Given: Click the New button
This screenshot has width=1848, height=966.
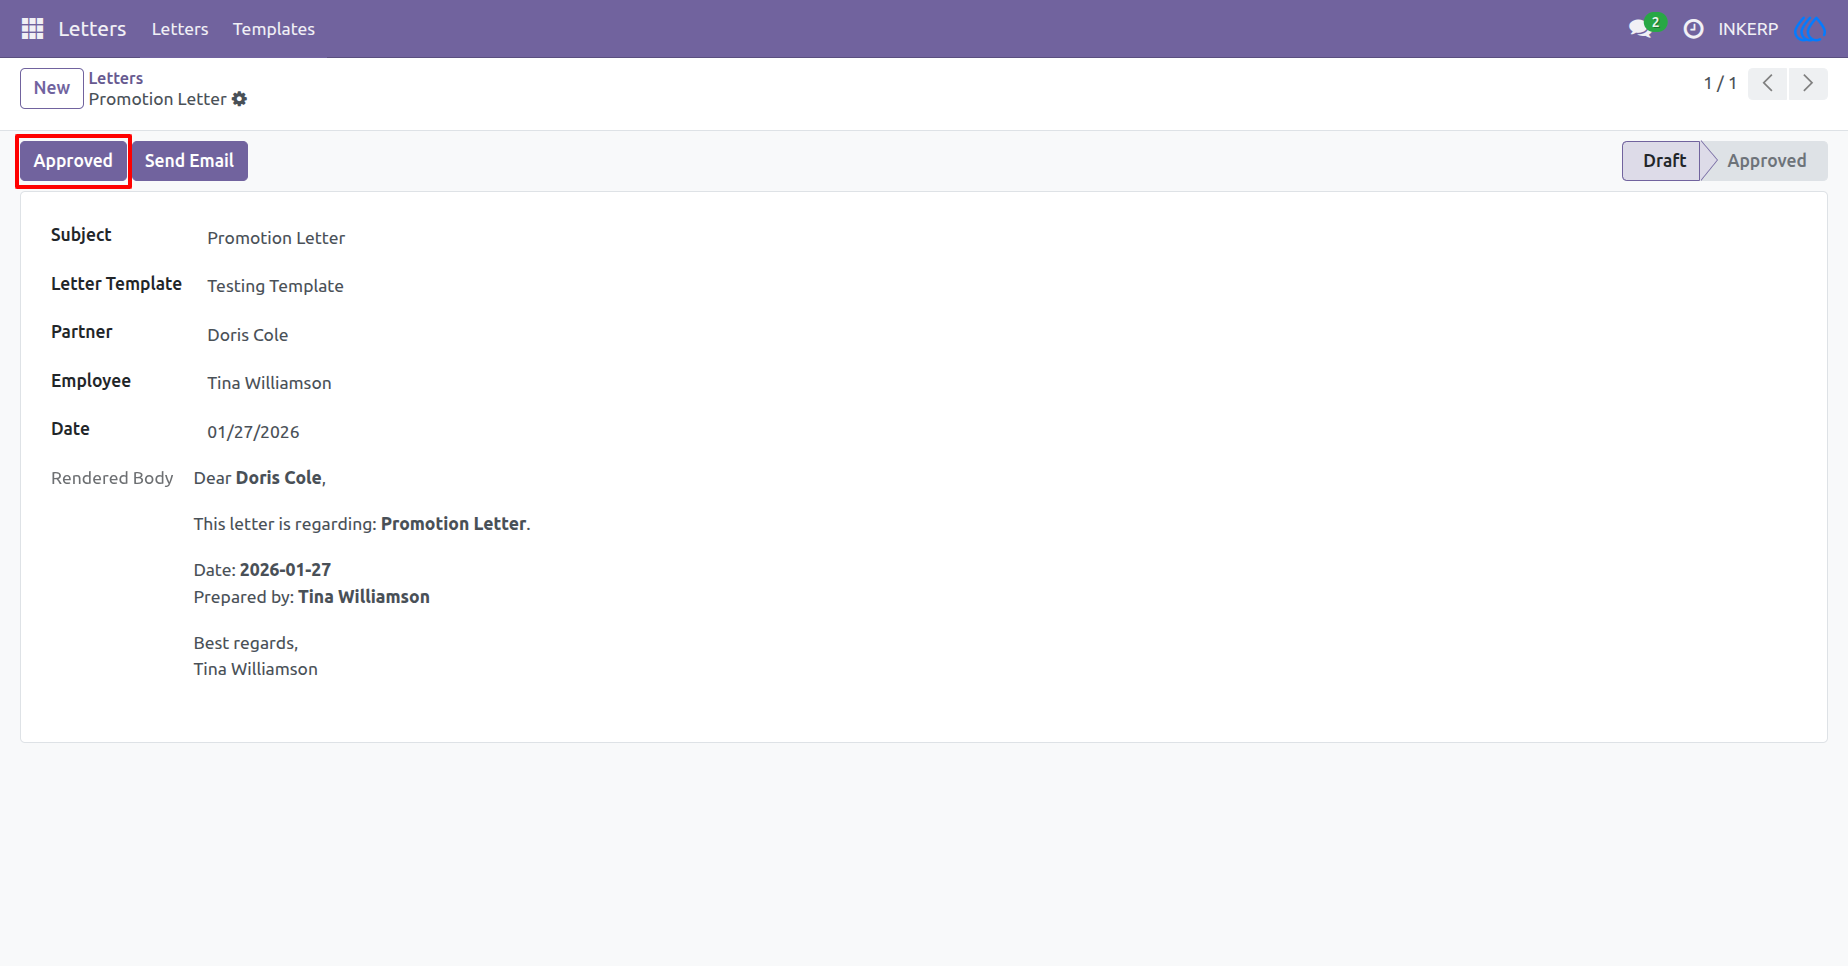Looking at the screenshot, I should coord(52,88).
